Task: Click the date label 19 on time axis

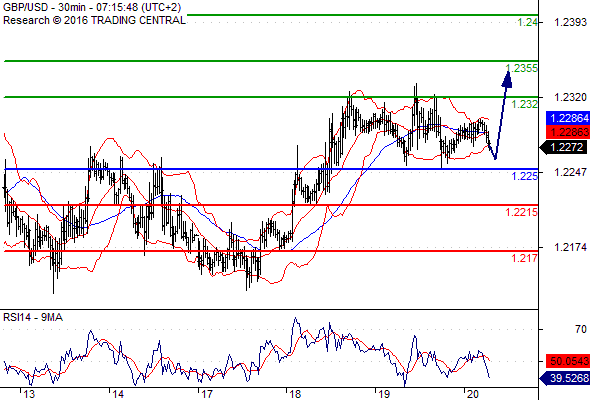Action: click(384, 394)
